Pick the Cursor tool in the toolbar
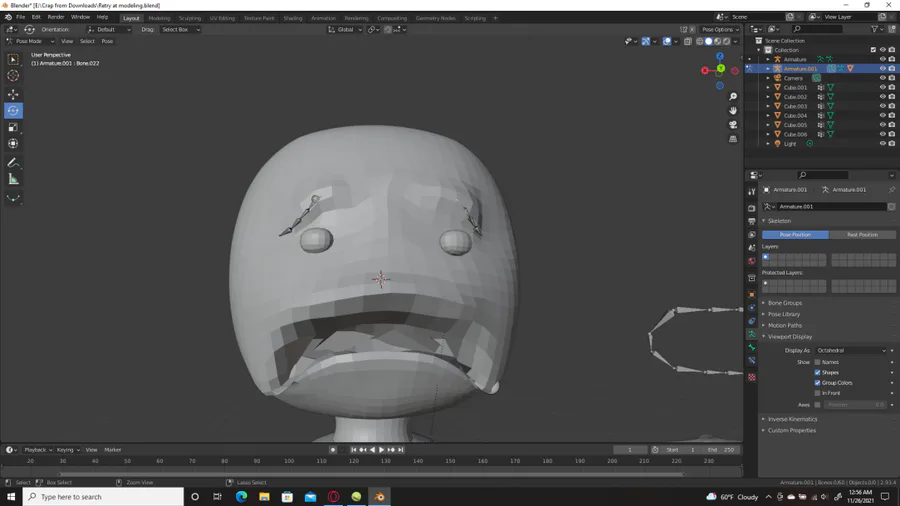Screen dimensions: 900x506 [x=13, y=76]
